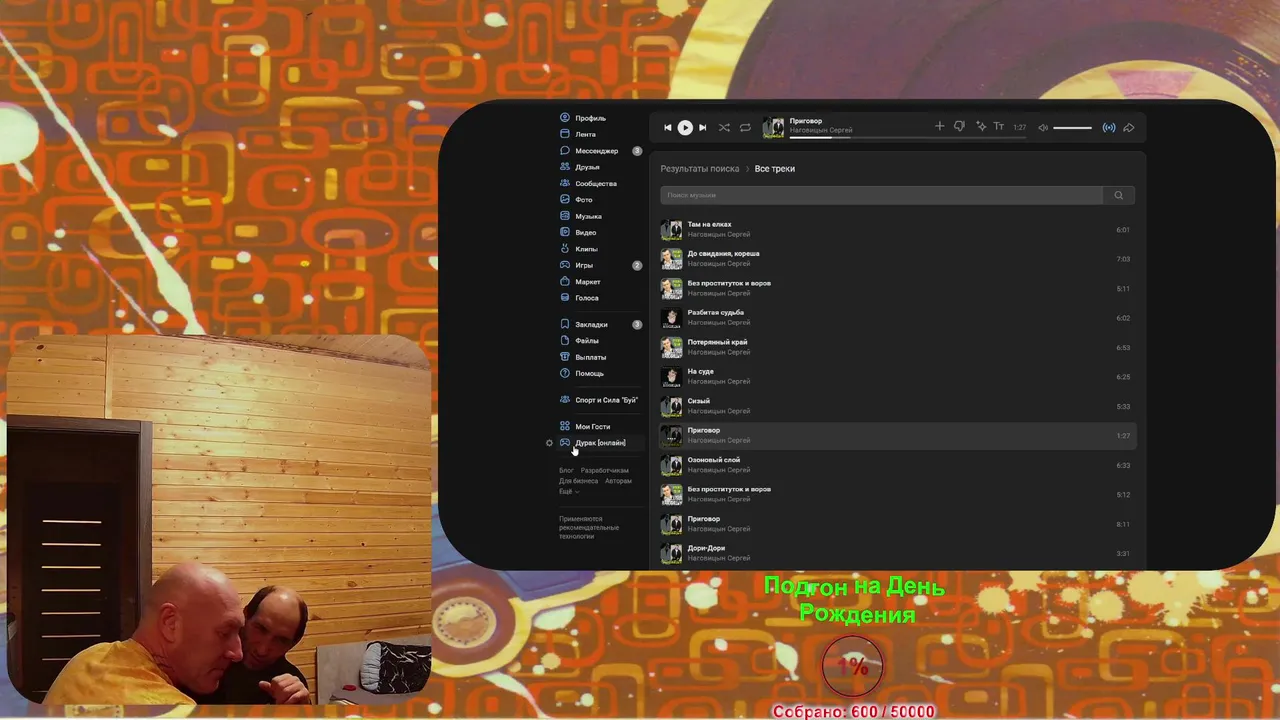The height and width of the screenshot is (720, 1280).
Task: Open the Авторам footer link
Action: 618,481
